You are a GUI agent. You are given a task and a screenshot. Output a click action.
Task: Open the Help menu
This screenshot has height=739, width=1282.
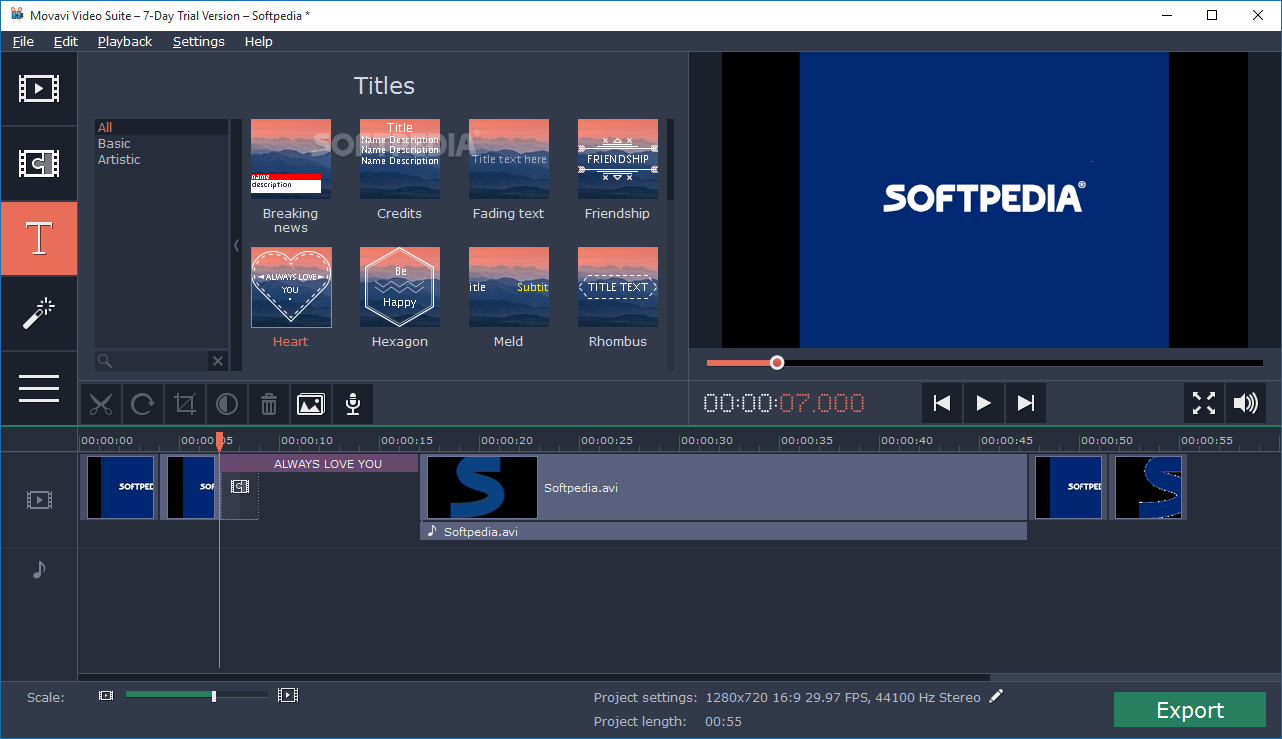click(x=258, y=41)
